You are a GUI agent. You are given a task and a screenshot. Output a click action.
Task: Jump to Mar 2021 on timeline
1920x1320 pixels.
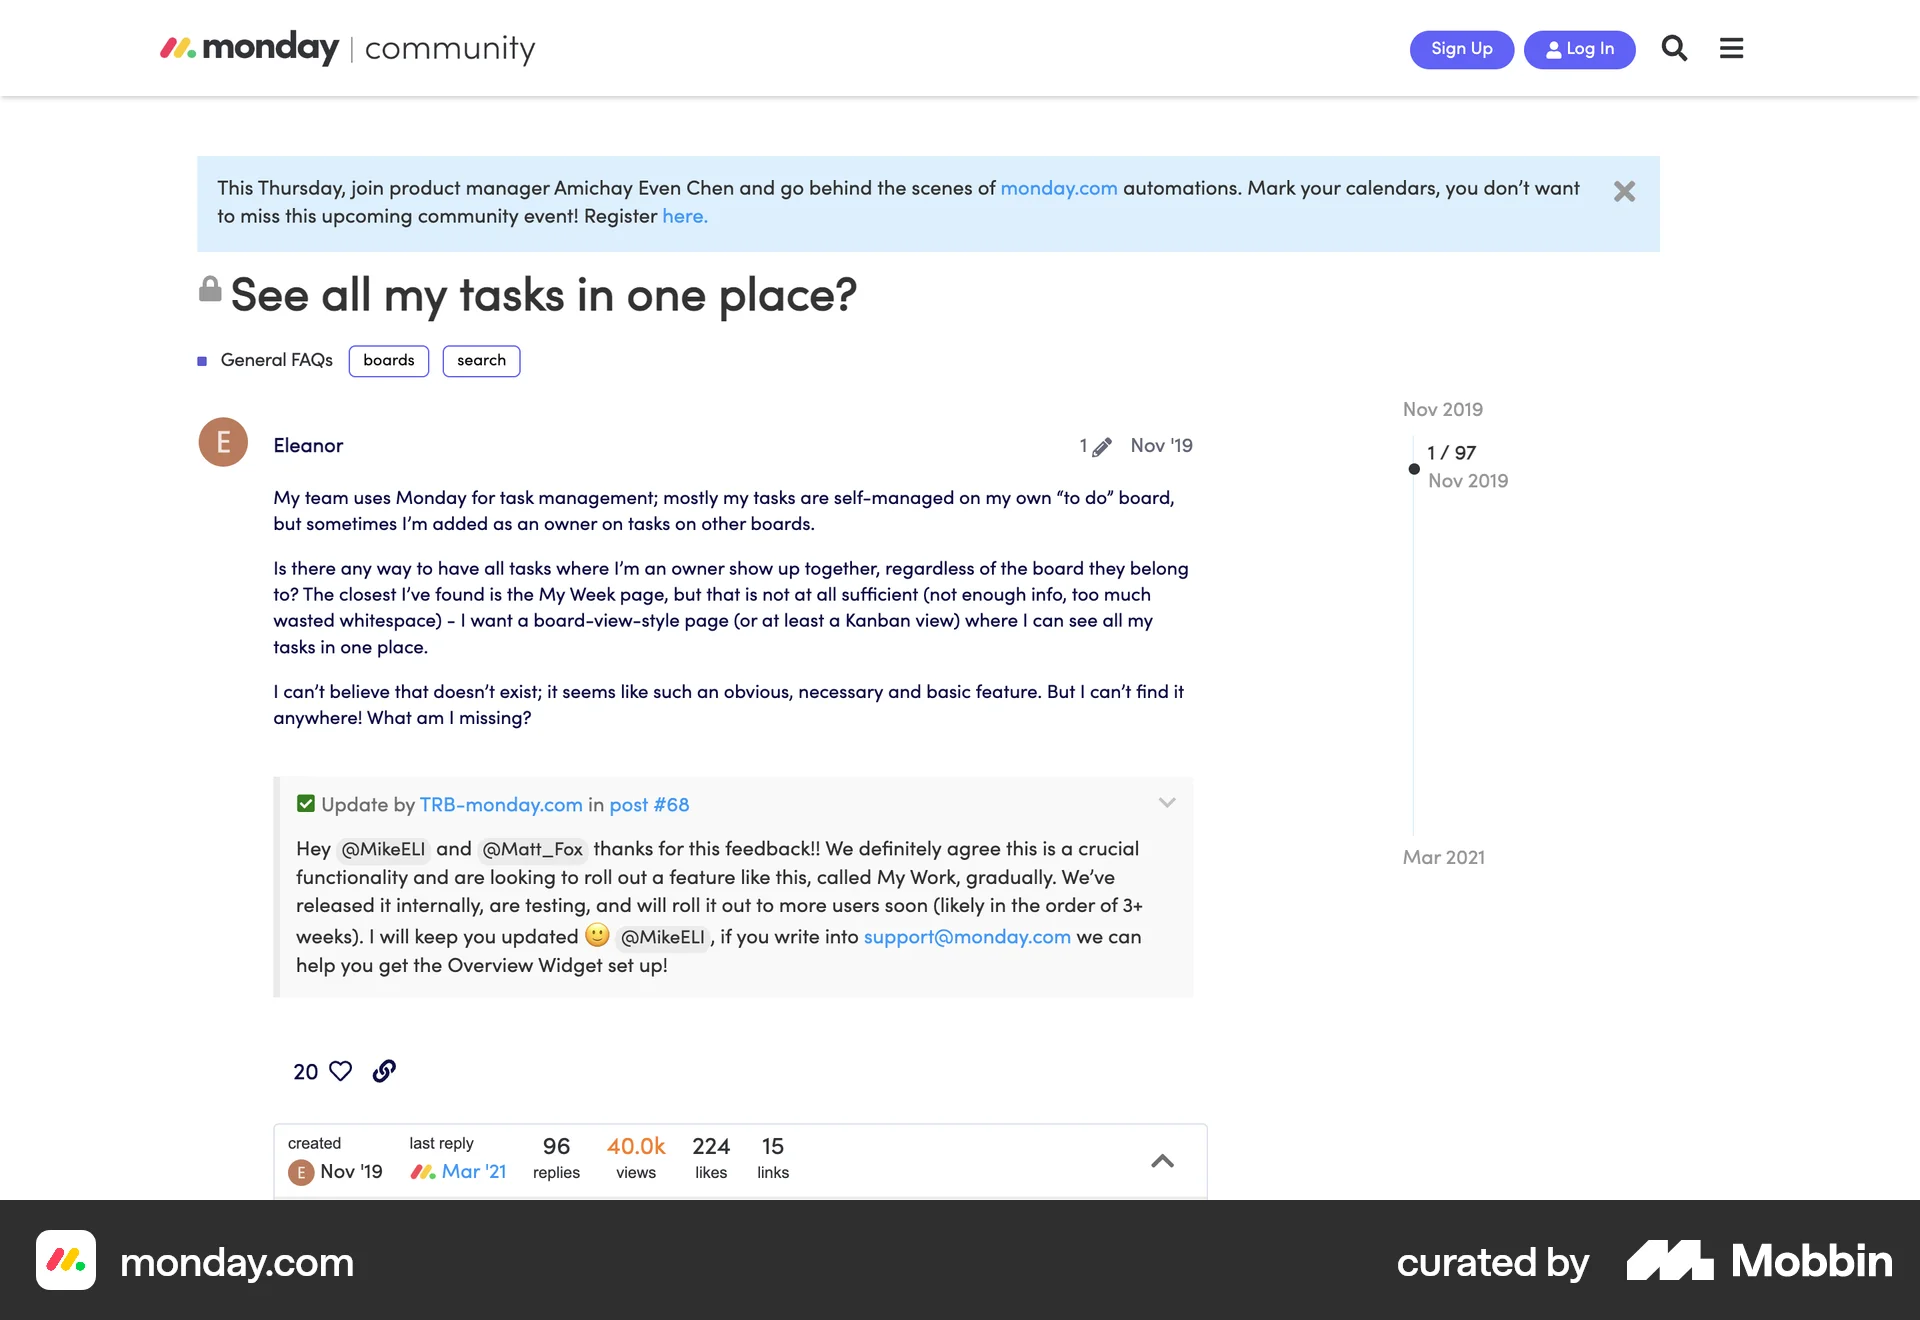pos(1443,857)
